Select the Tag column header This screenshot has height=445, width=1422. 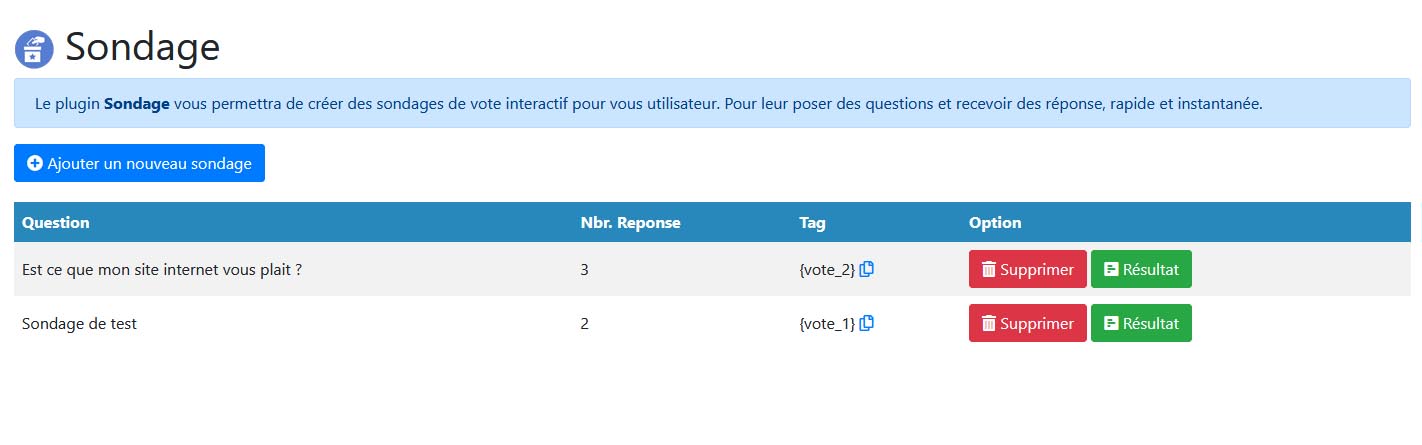click(813, 222)
